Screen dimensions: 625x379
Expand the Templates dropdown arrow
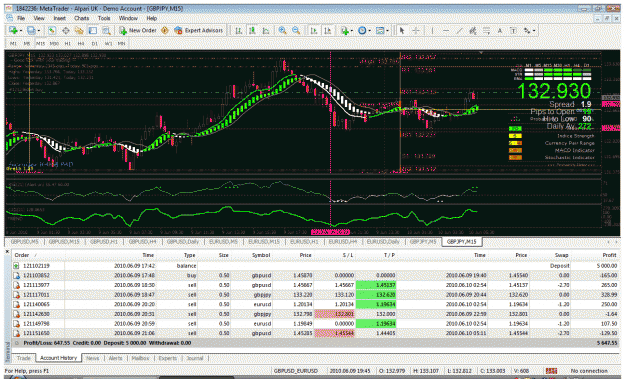point(387,31)
